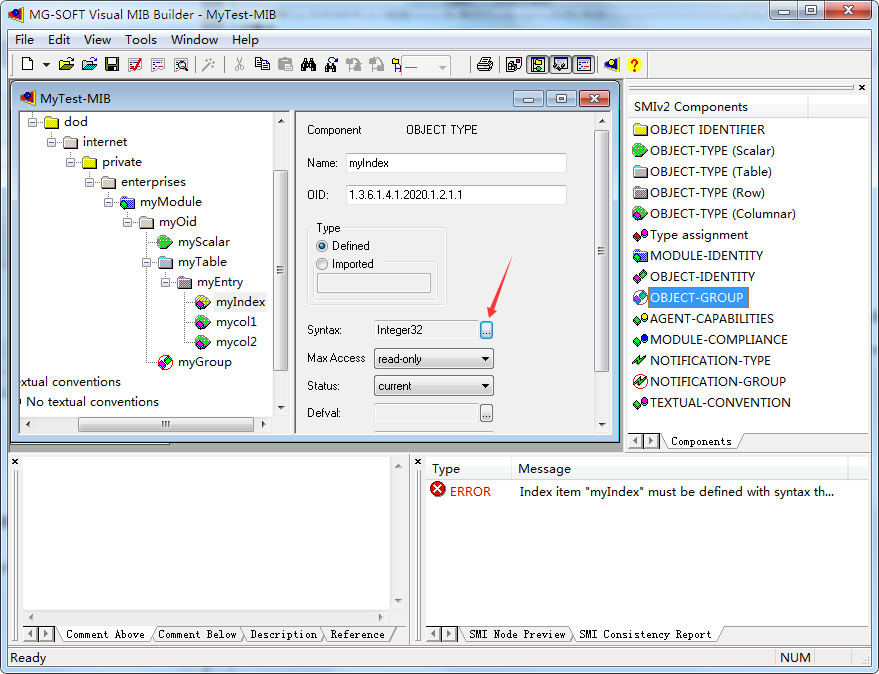
Task: Collapse the myTable tree node
Action: [x=148, y=262]
